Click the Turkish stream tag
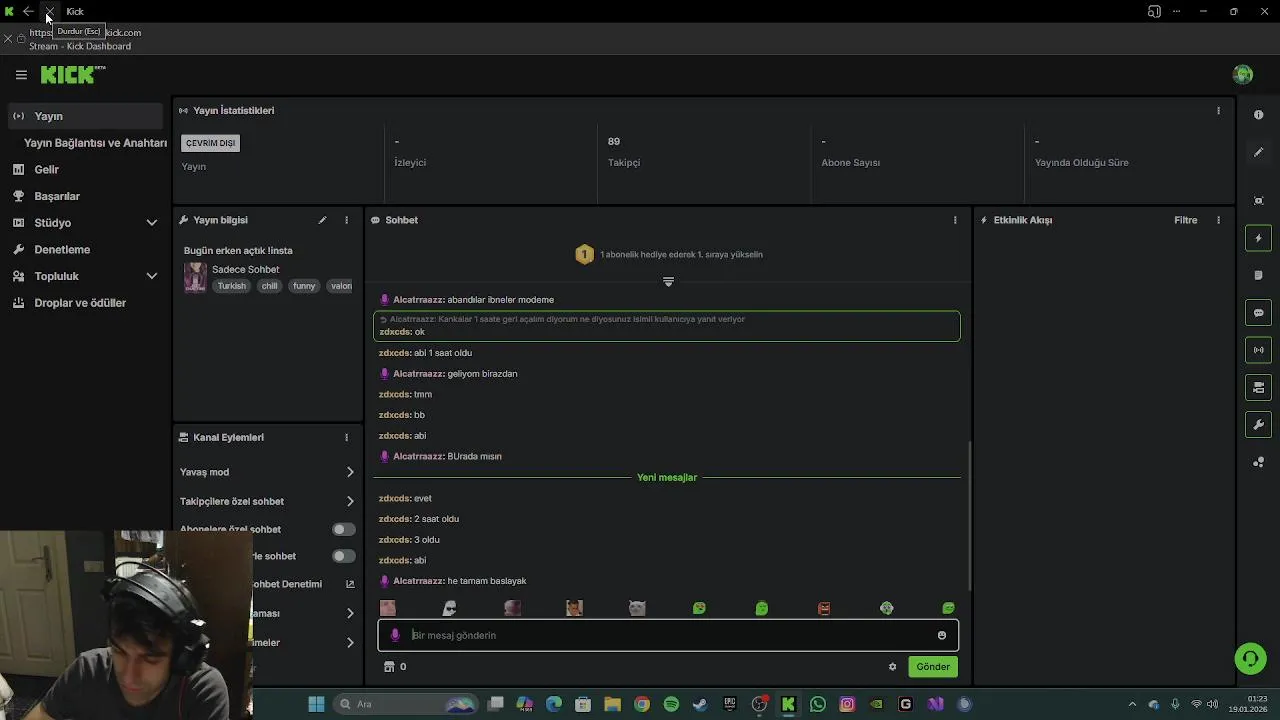Viewport: 1280px width, 720px height. coord(232,286)
